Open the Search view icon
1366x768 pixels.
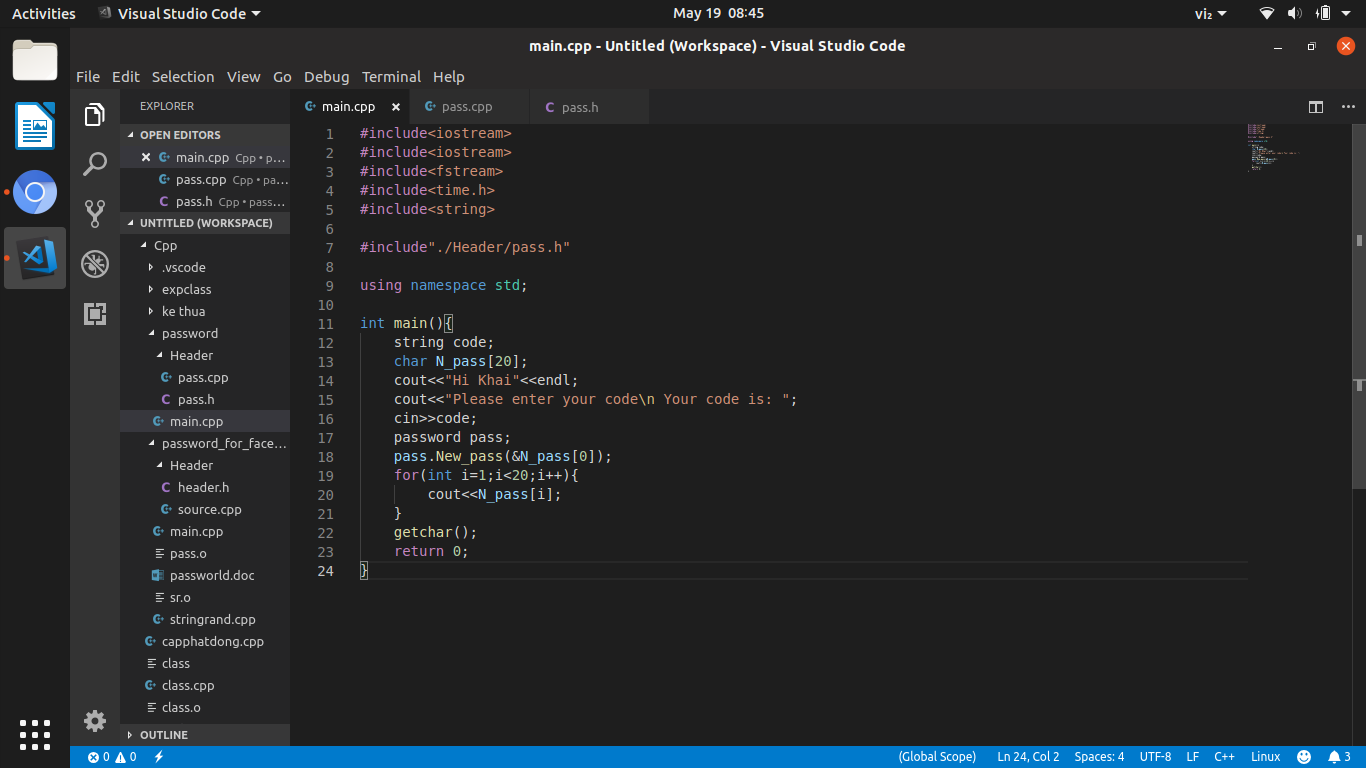pos(95,164)
